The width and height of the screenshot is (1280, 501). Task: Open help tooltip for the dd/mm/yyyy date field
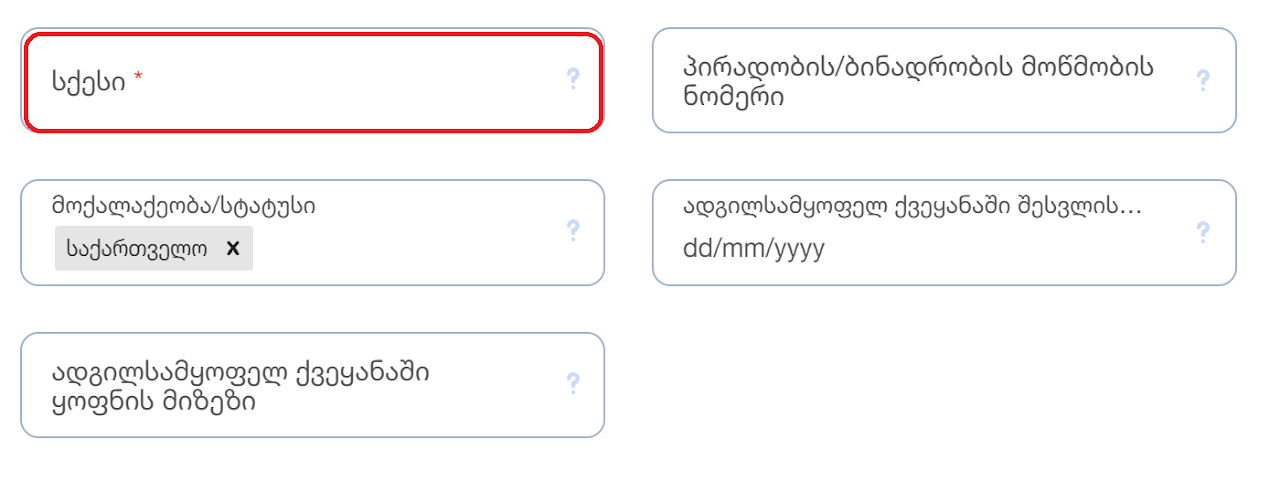coord(1203,232)
